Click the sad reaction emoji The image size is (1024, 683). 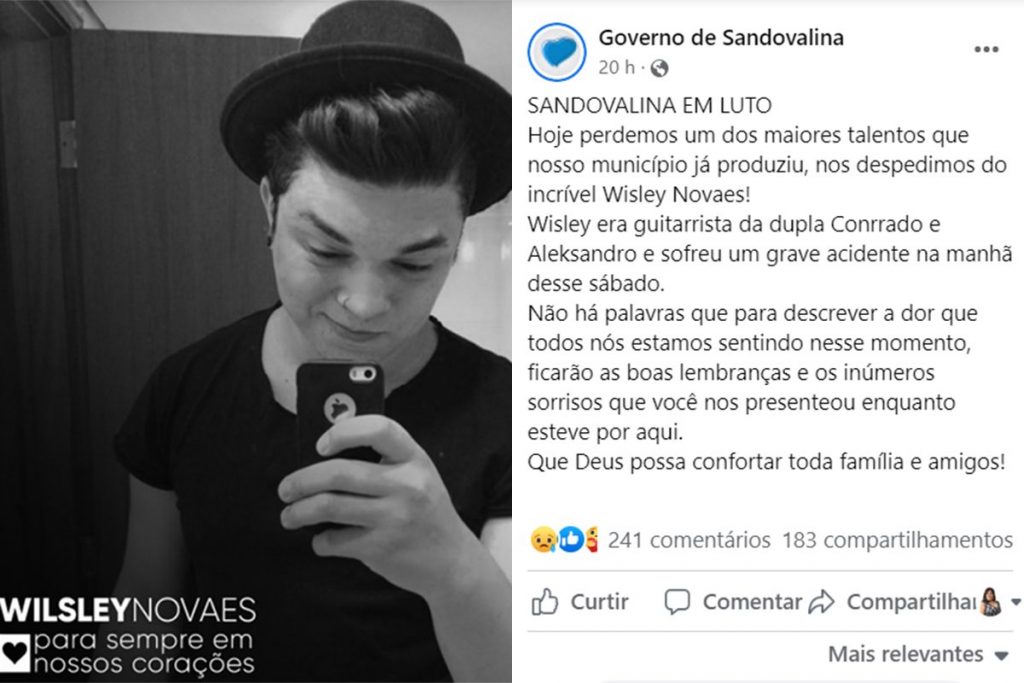(543, 539)
